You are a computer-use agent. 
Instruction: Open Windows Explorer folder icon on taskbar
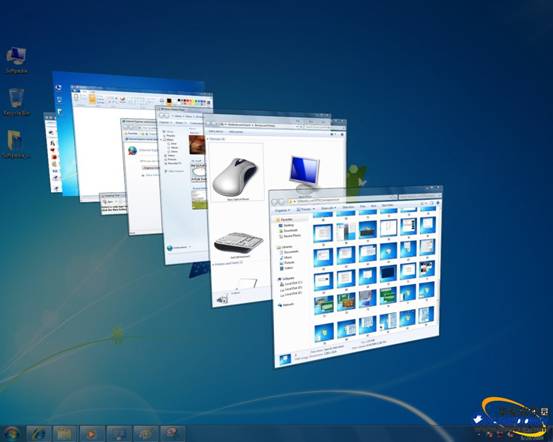pos(65,434)
